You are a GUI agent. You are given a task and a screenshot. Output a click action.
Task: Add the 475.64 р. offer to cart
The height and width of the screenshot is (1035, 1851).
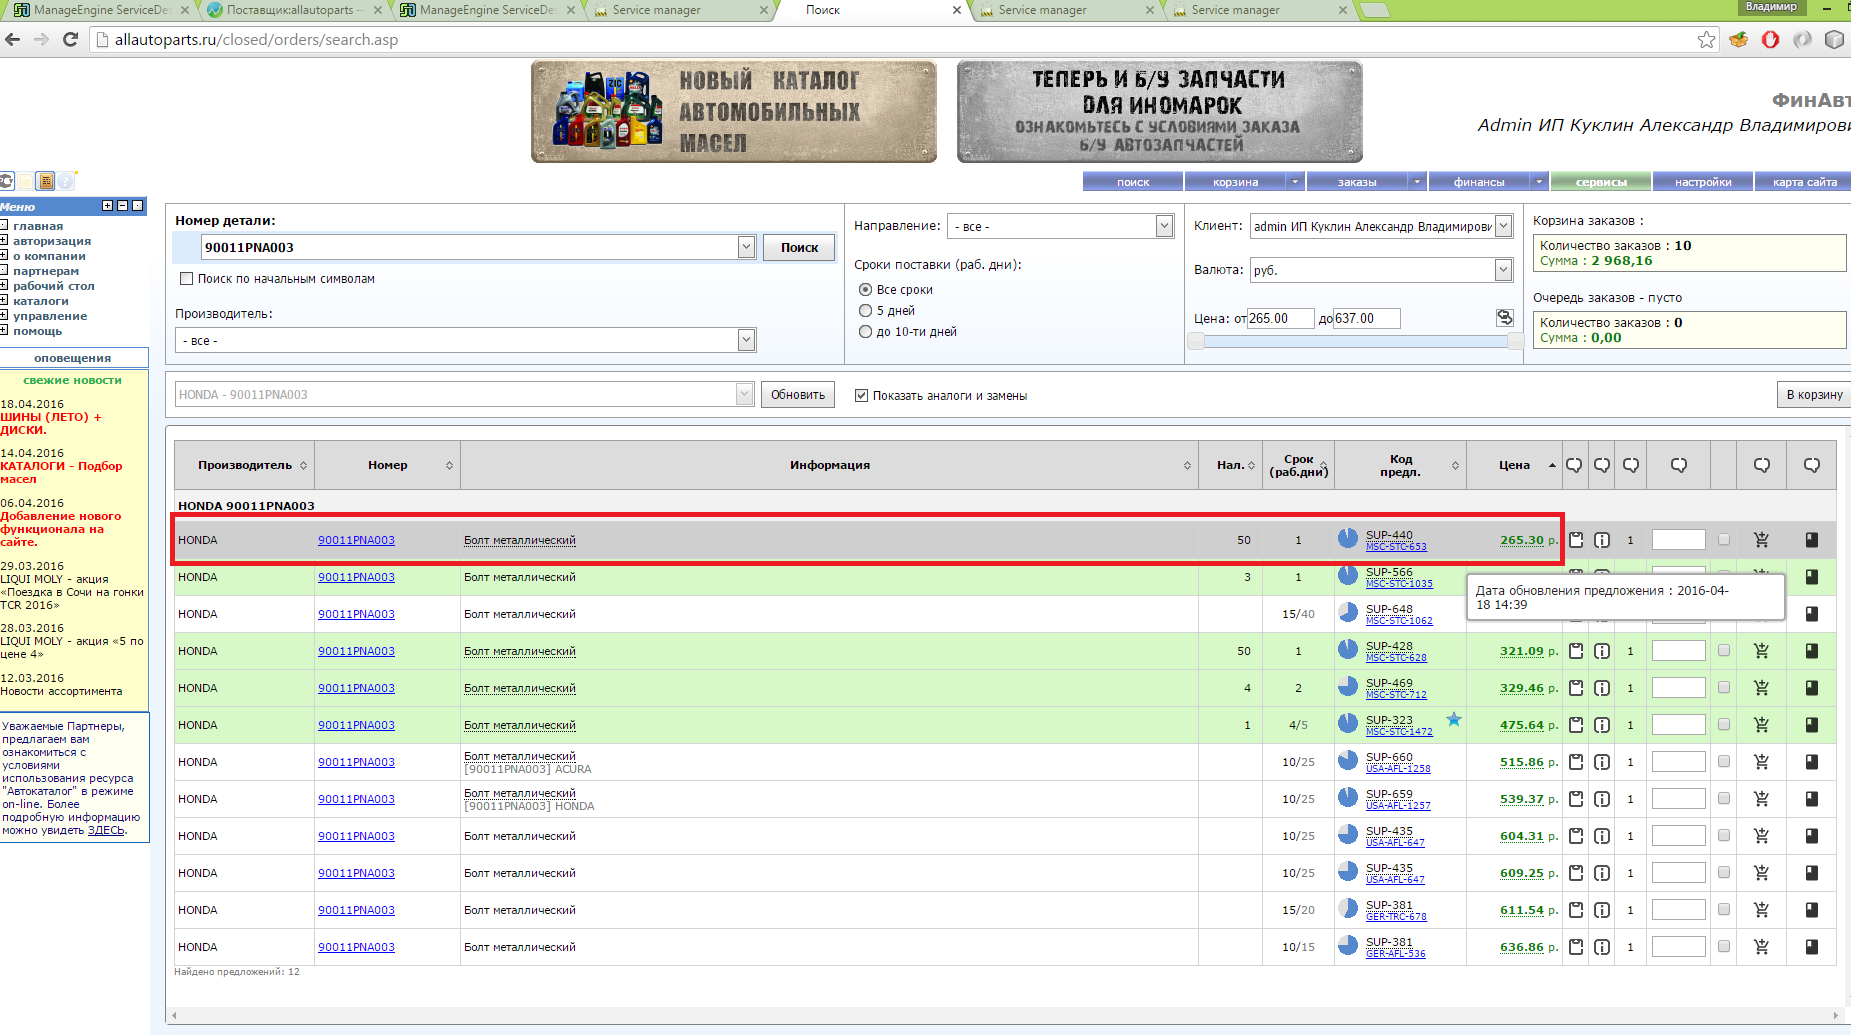pos(1761,725)
